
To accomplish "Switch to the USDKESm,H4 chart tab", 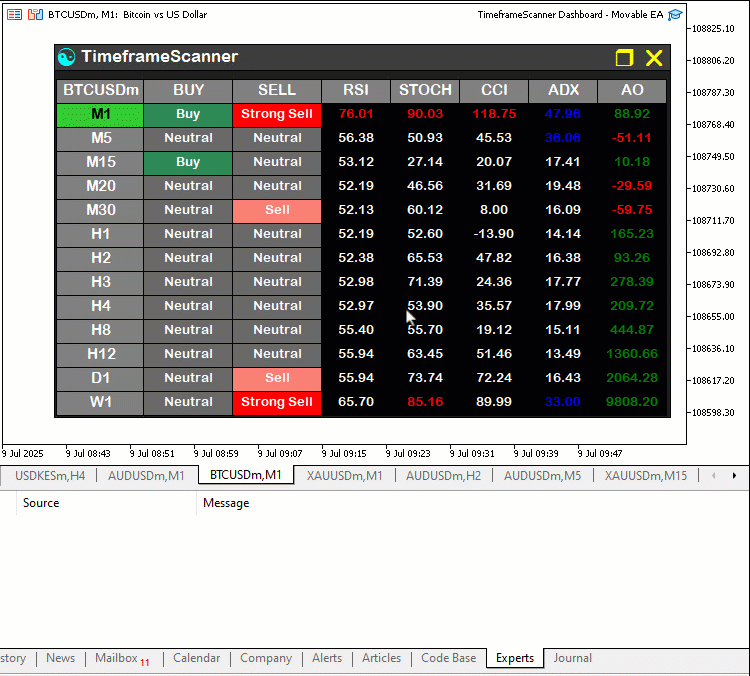I will tap(50, 476).
